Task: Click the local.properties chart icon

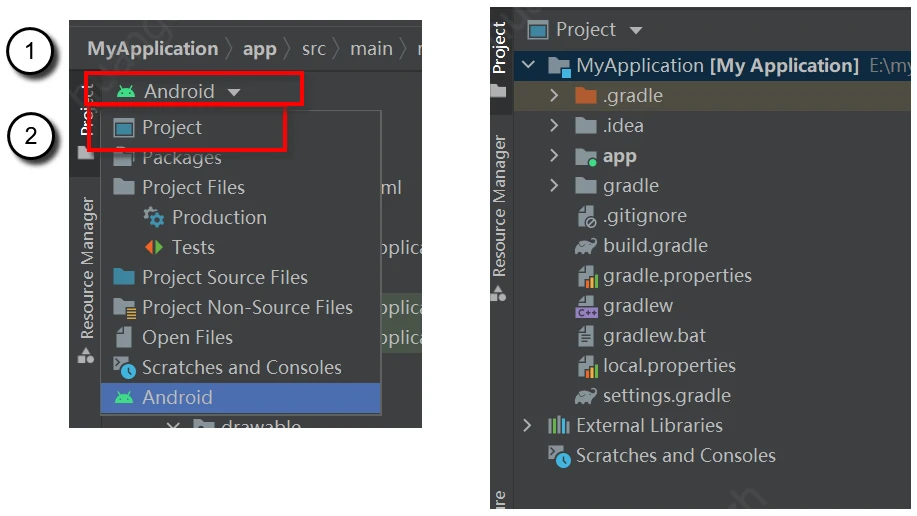Action: 588,366
